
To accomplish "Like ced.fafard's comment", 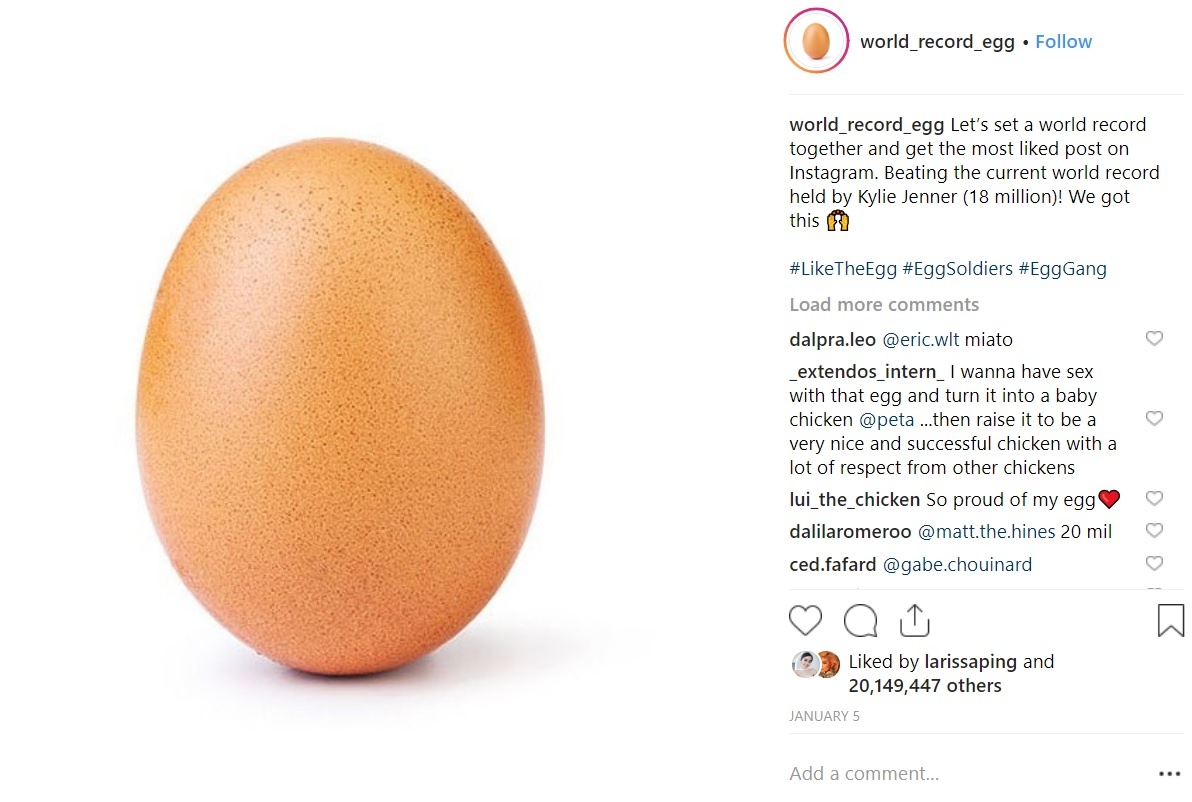I will 1154,564.
